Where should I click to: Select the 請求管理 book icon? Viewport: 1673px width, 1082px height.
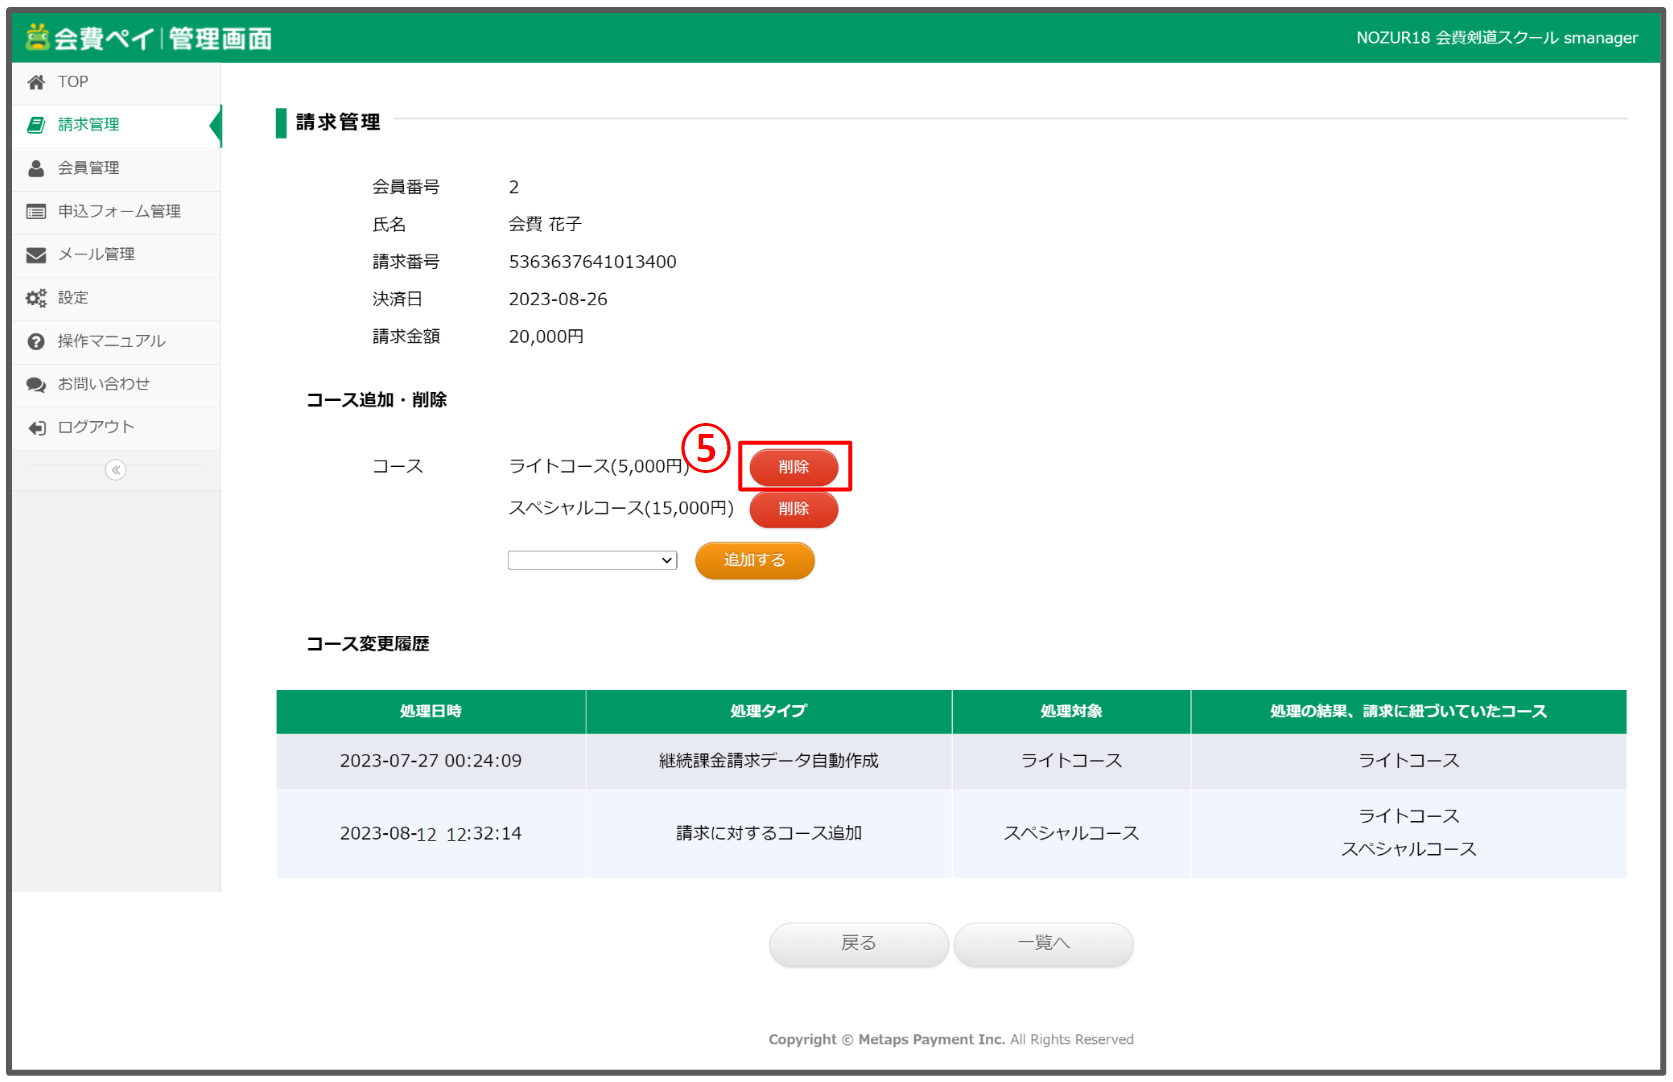(x=36, y=125)
